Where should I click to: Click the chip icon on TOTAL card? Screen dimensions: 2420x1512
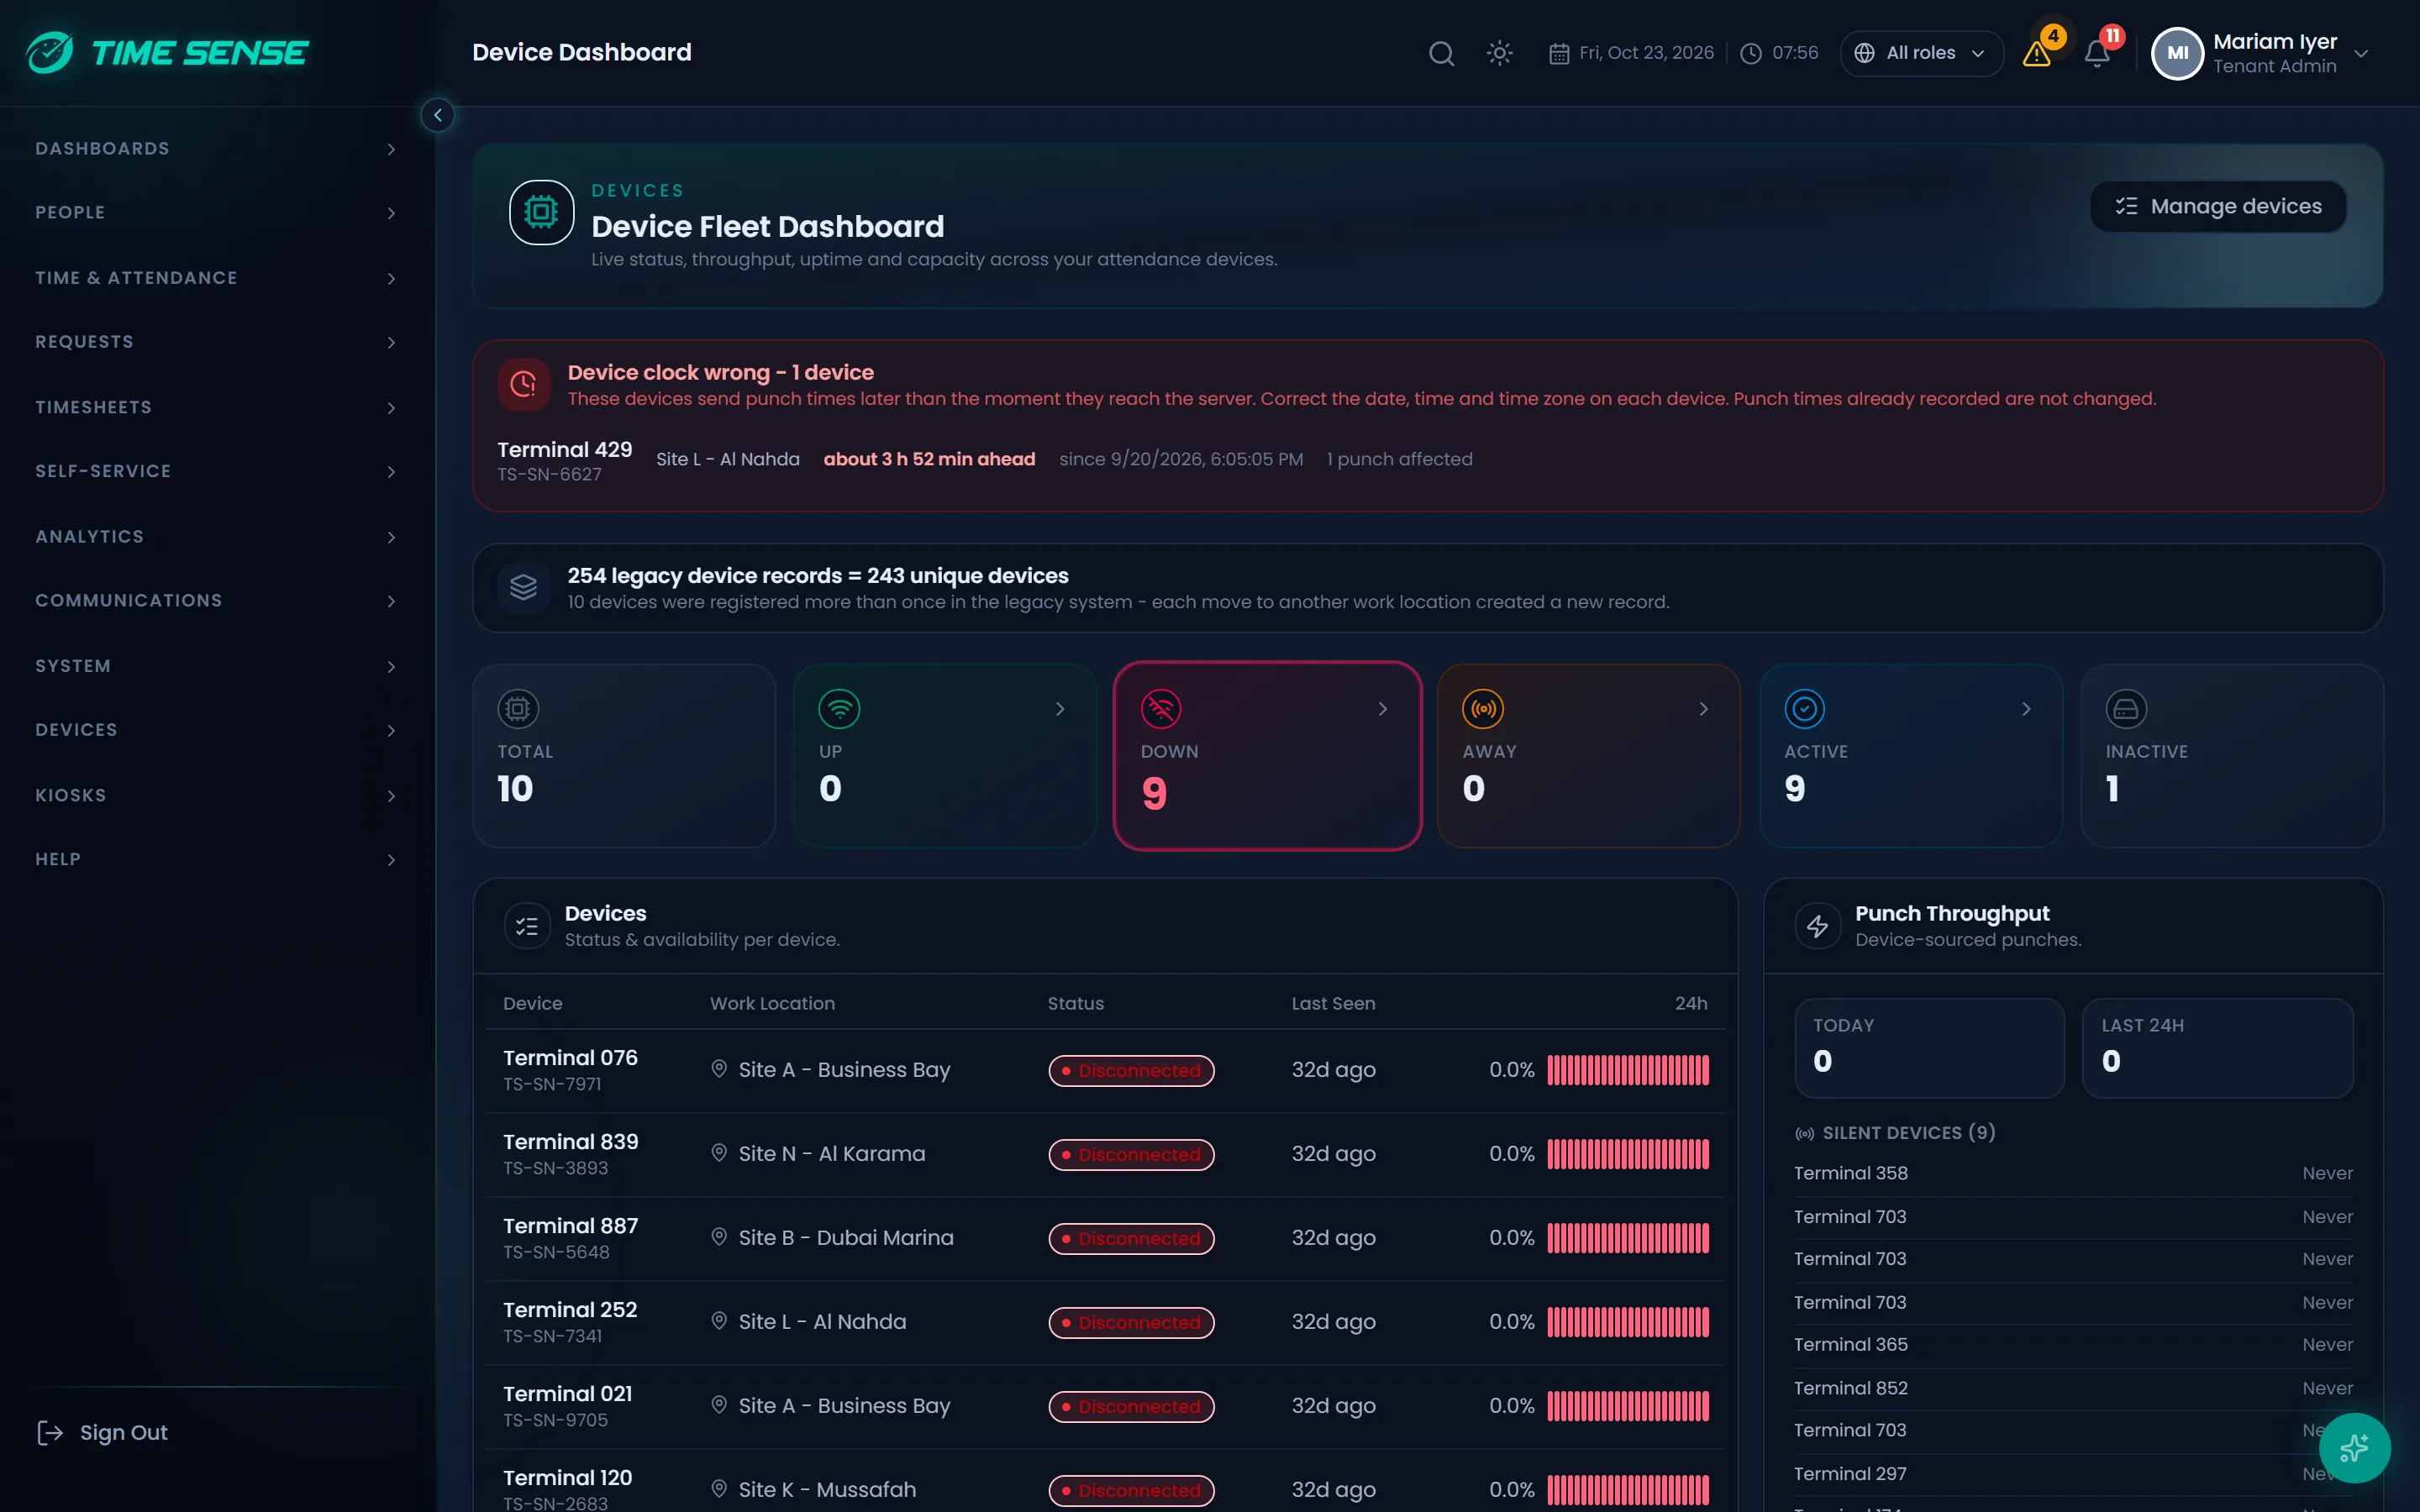coord(518,709)
